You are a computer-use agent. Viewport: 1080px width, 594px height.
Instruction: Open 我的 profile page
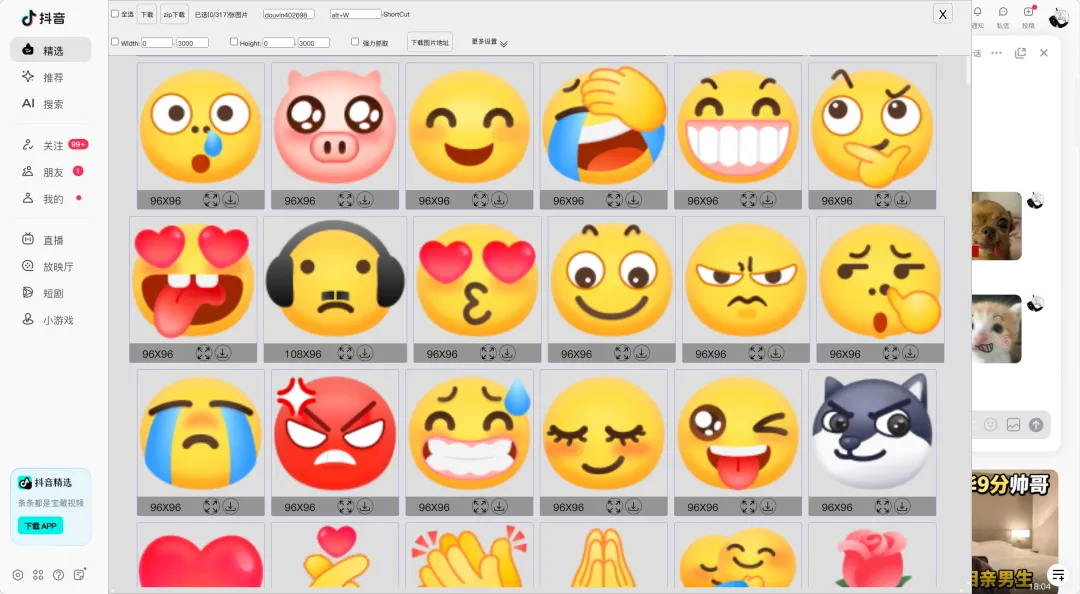[51, 199]
